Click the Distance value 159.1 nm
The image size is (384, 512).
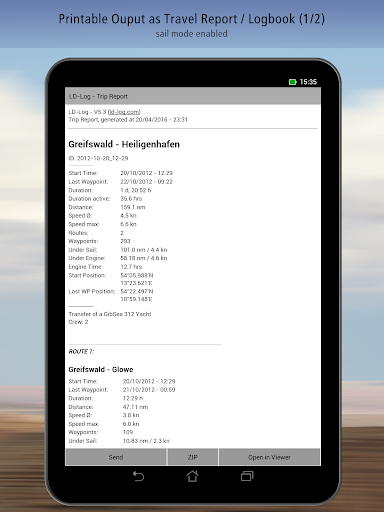[133, 207]
